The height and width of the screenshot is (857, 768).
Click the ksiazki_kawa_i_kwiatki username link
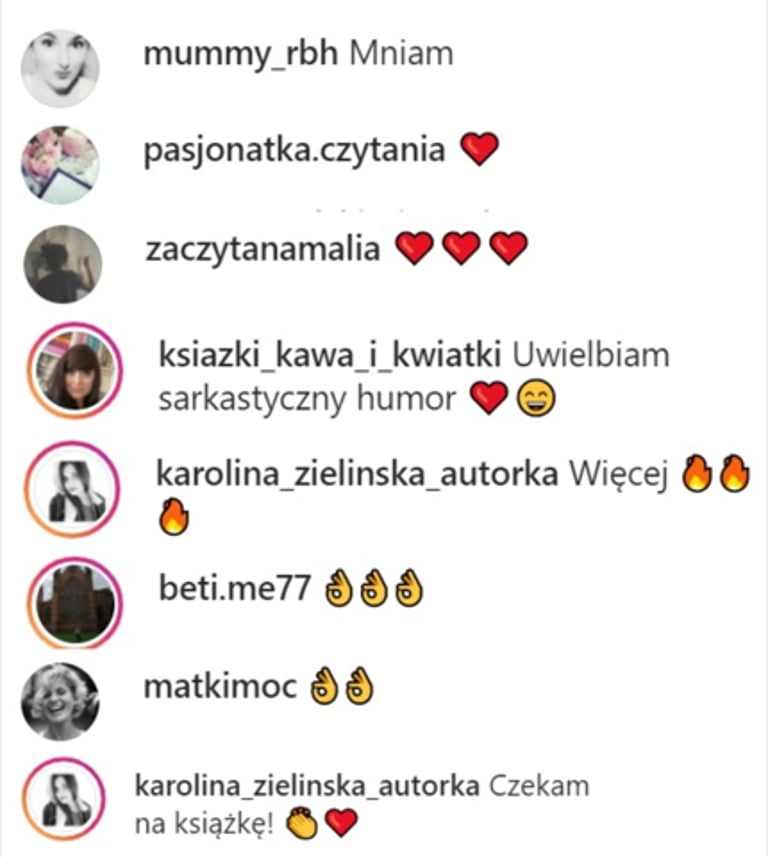pyautogui.click(x=330, y=355)
